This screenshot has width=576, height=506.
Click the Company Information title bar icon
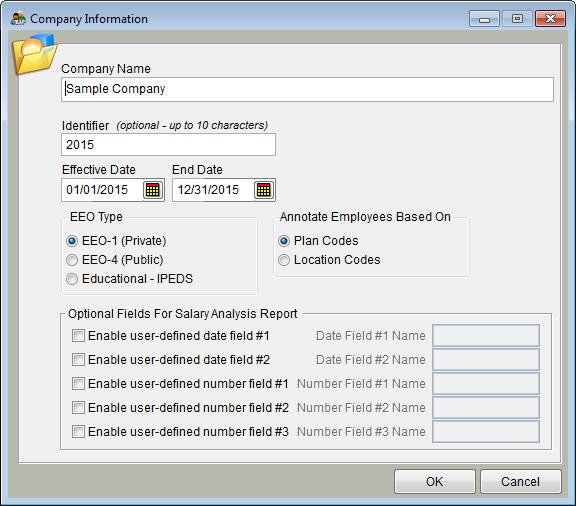tap(18, 19)
